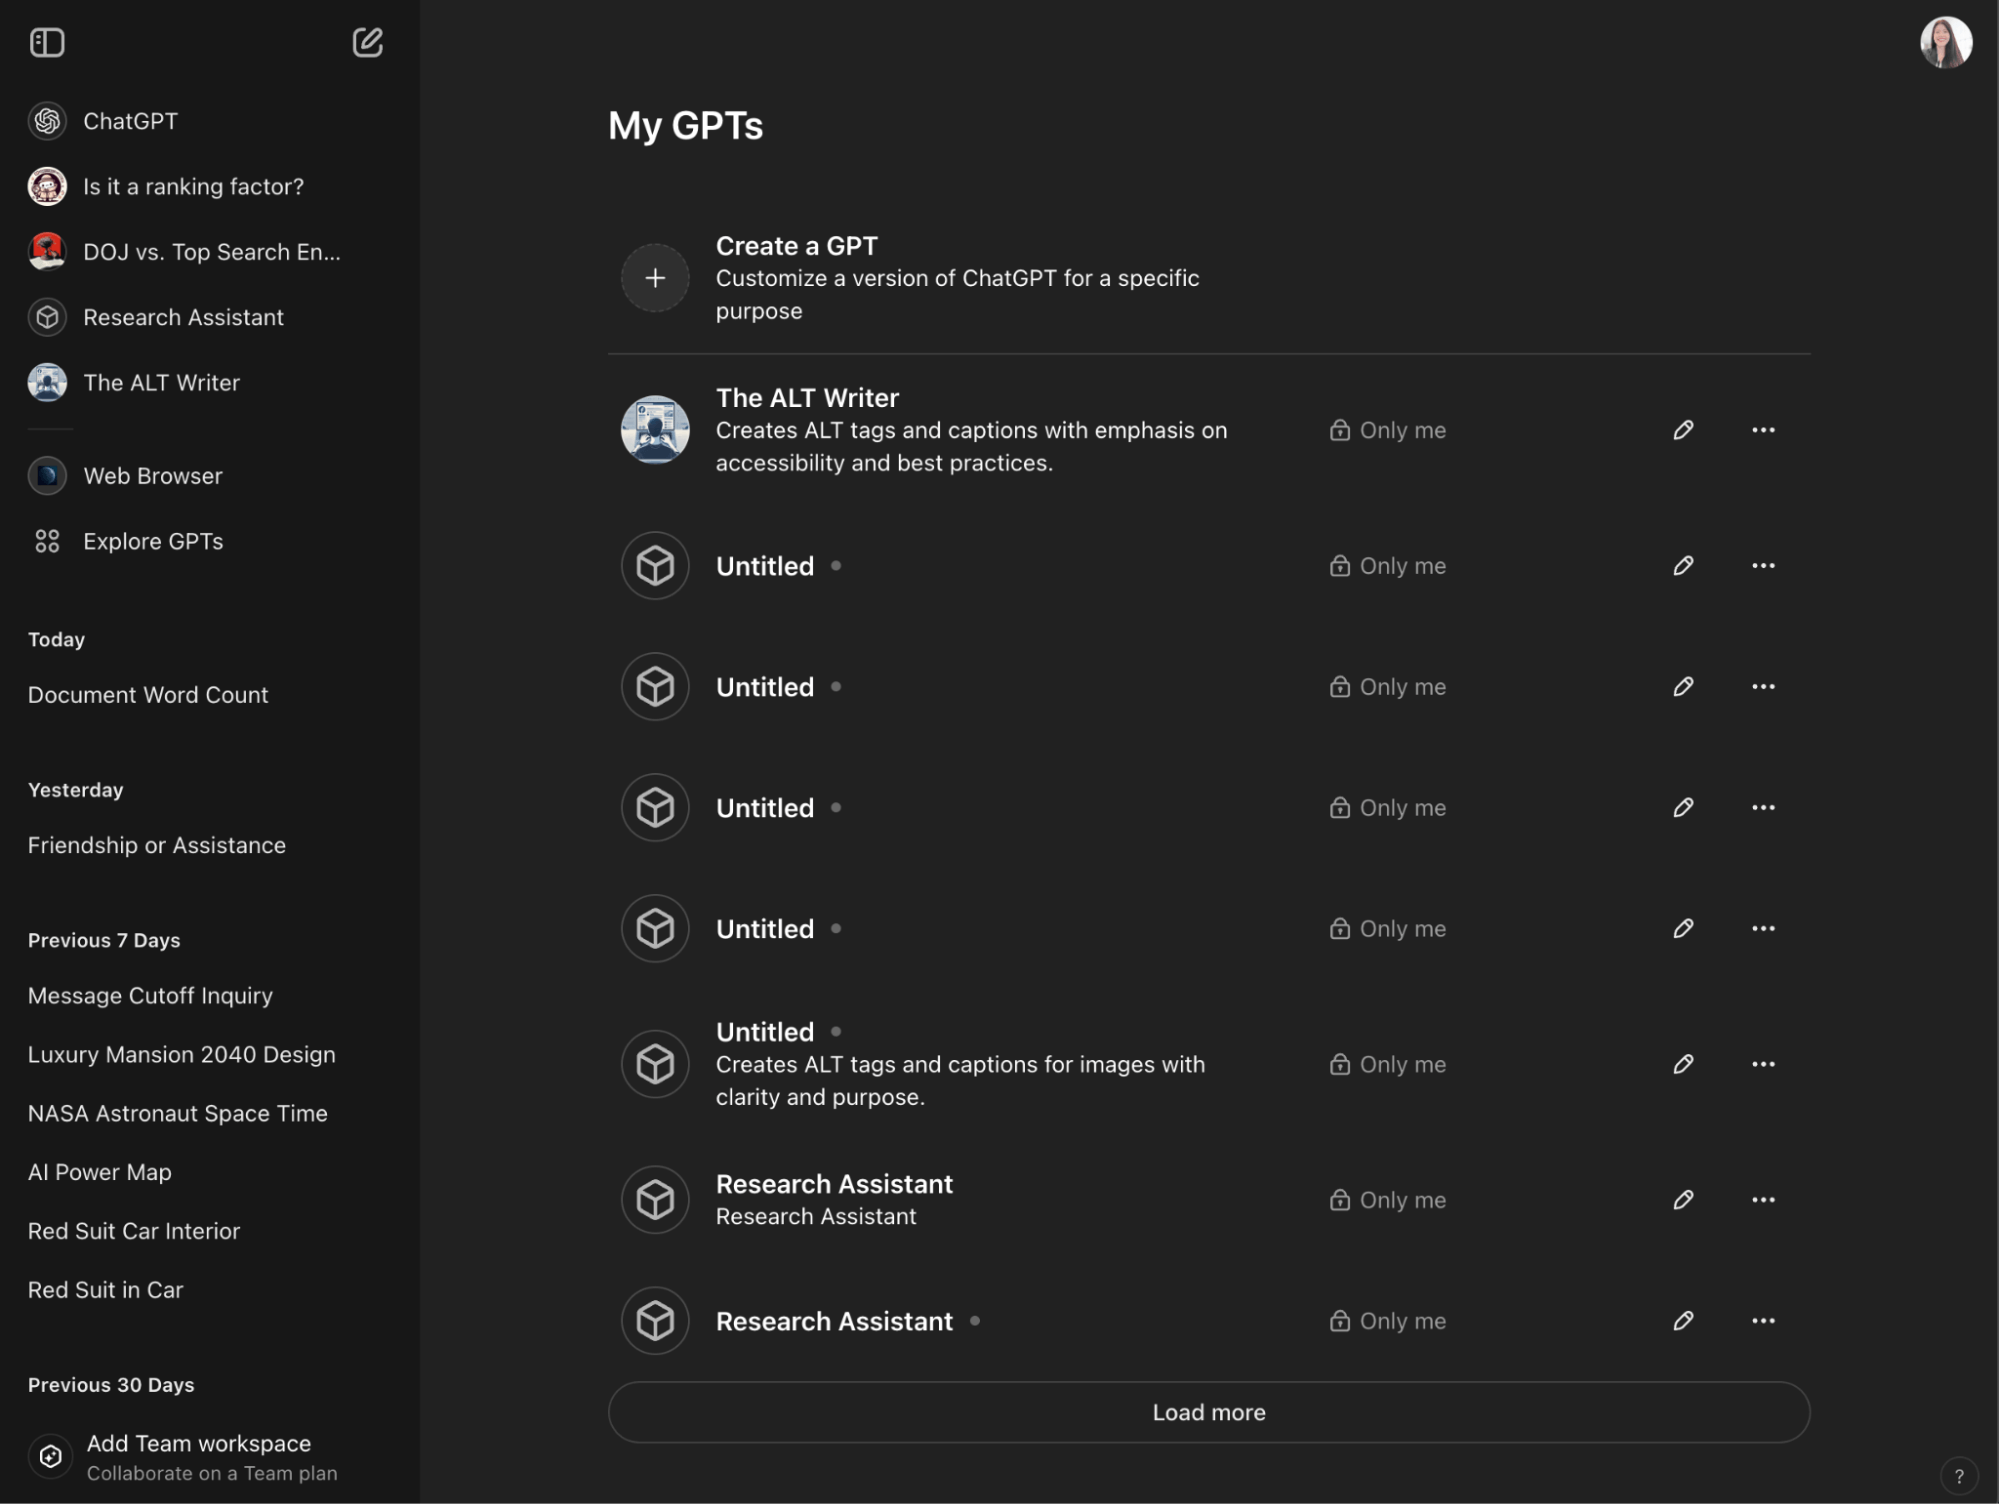Viewport: 1999px width, 1505px height.
Task: Click The ALT Writer title in the list
Action: [807, 398]
